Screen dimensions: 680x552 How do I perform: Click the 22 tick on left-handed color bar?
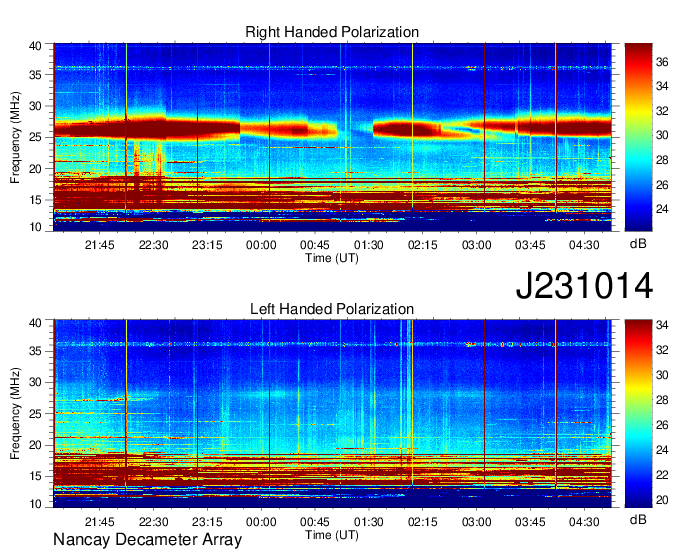coord(662,475)
